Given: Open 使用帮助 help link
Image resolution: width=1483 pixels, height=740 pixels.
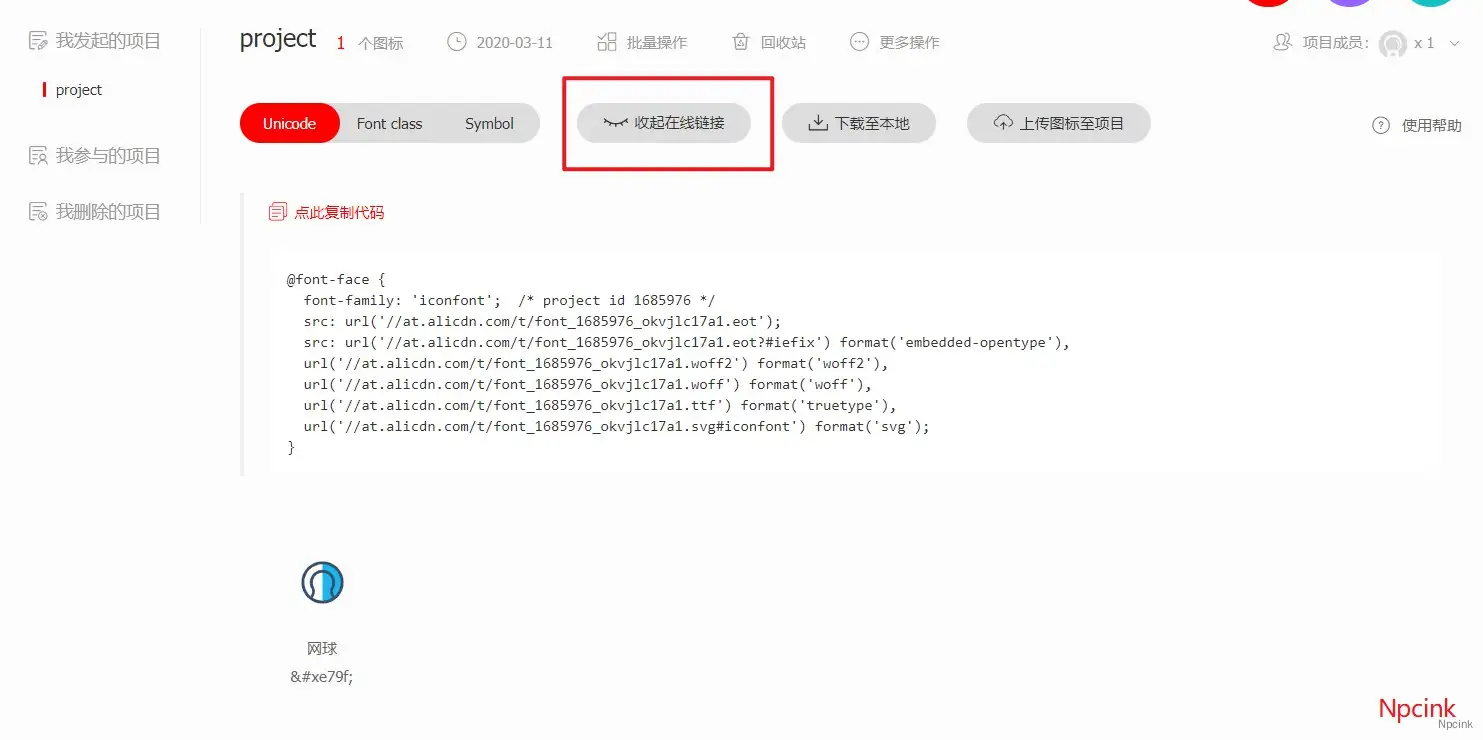Looking at the screenshot, I should (1417, 125).
